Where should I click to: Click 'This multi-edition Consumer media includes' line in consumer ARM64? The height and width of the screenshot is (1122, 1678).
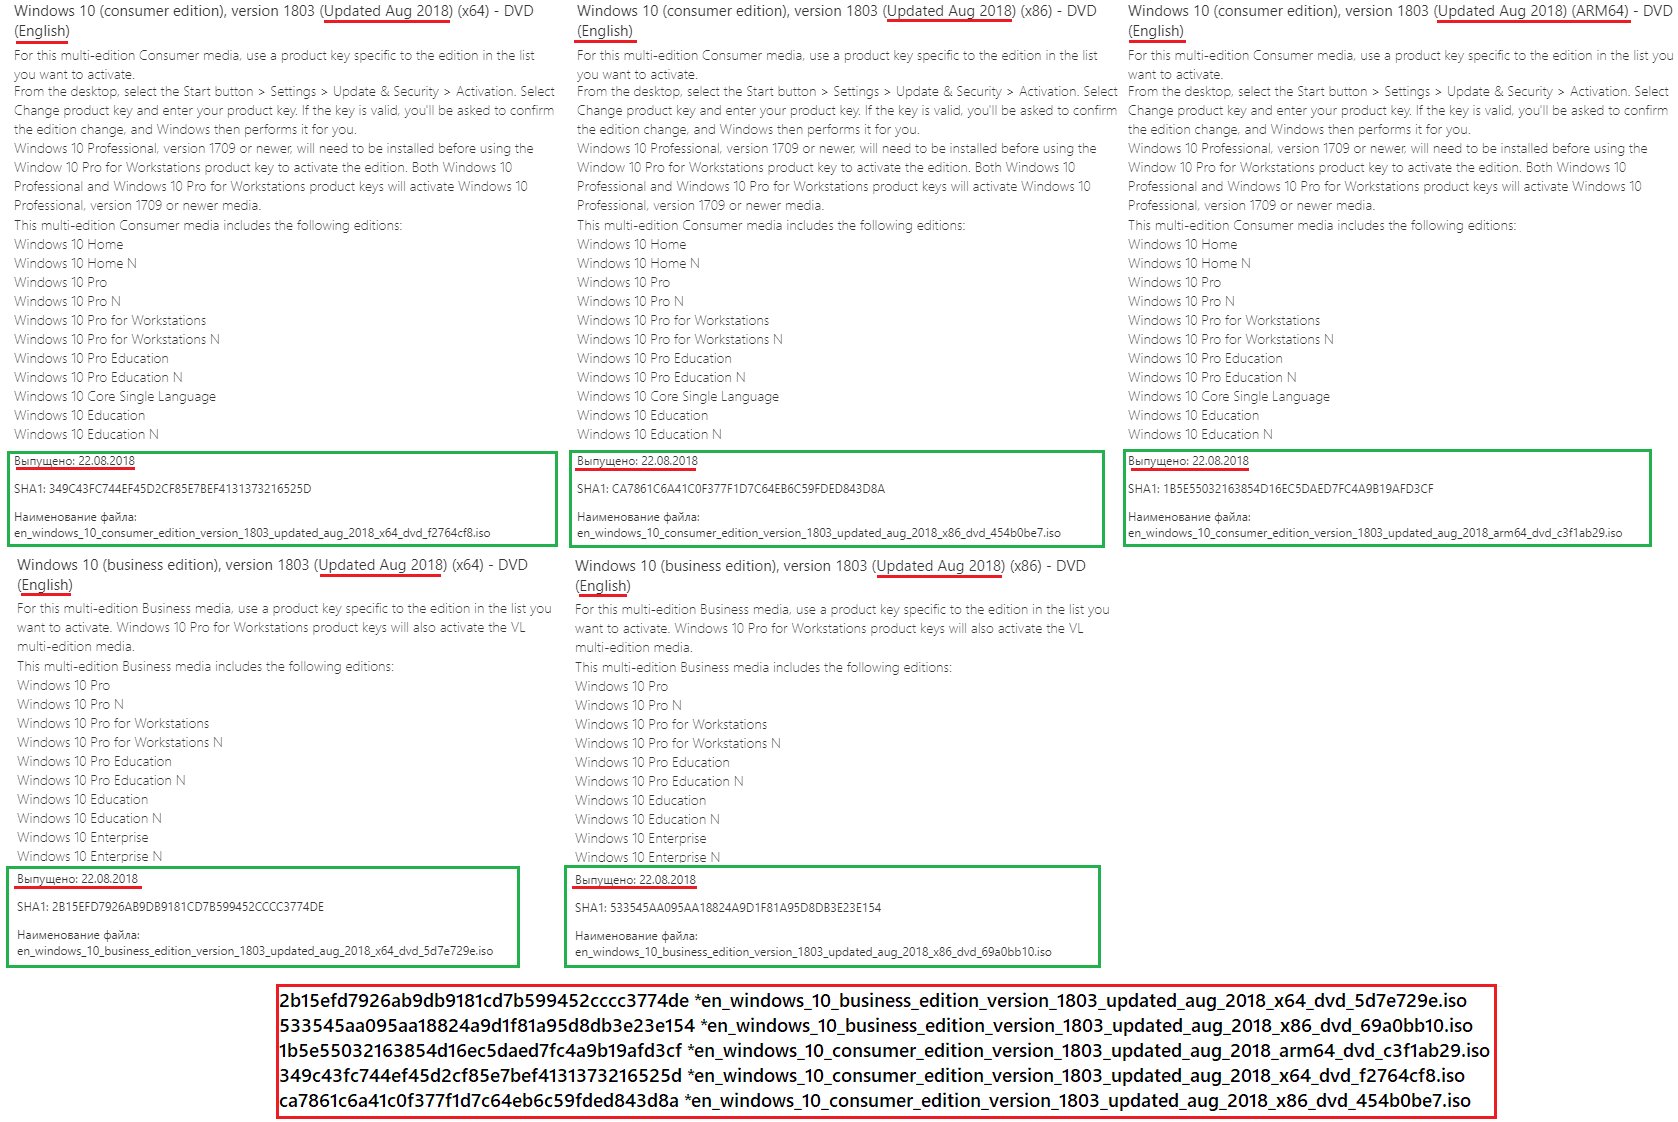tap(1322, 225)
